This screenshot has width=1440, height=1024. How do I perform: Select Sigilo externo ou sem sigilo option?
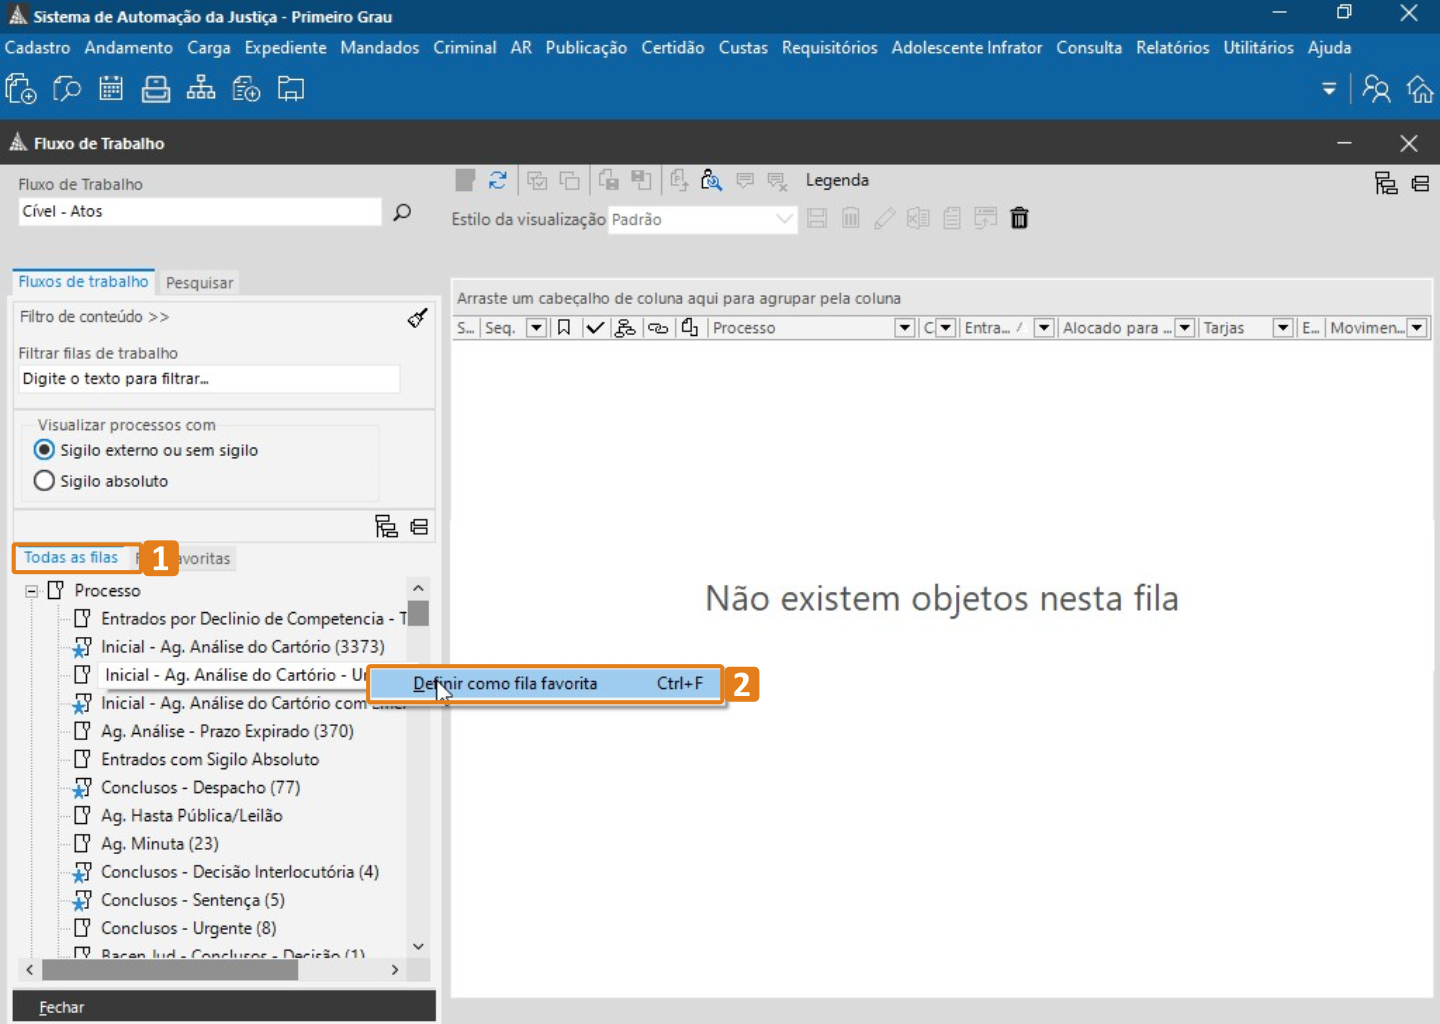[x=44, y=450]
